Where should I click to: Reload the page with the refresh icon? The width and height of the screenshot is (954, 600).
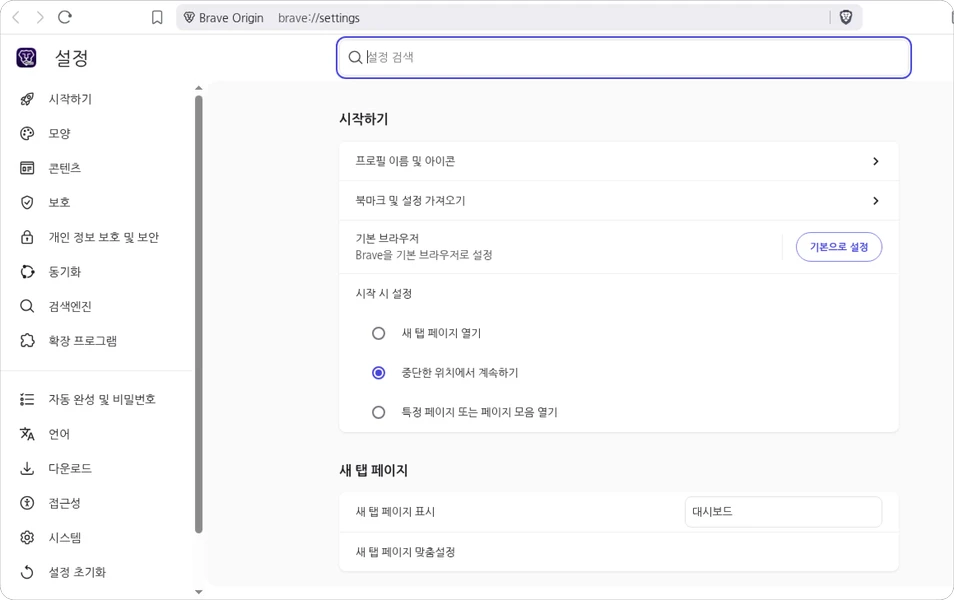click(x=65, y=17)
